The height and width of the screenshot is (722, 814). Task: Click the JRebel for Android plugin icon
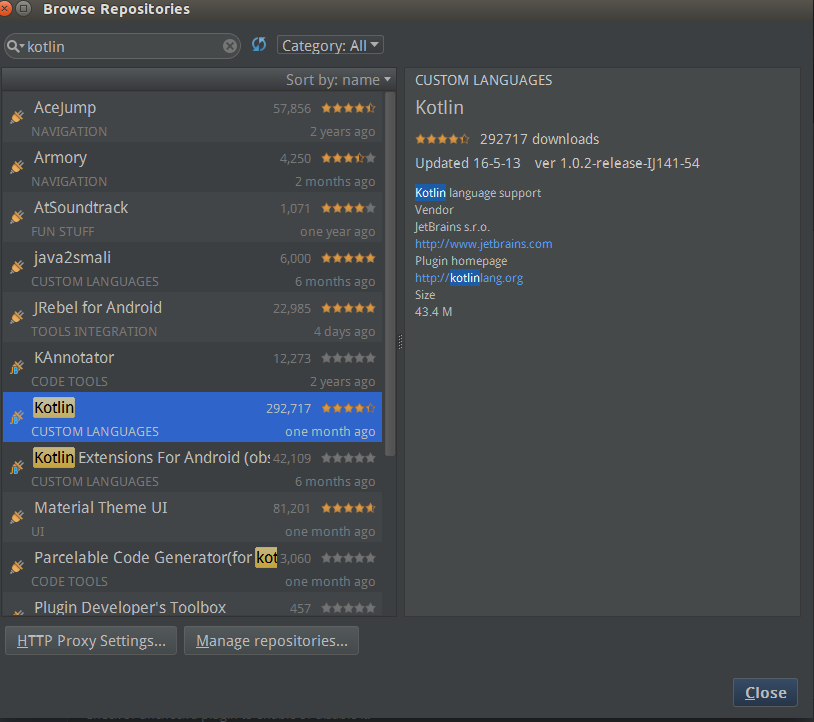coord(17,317)
